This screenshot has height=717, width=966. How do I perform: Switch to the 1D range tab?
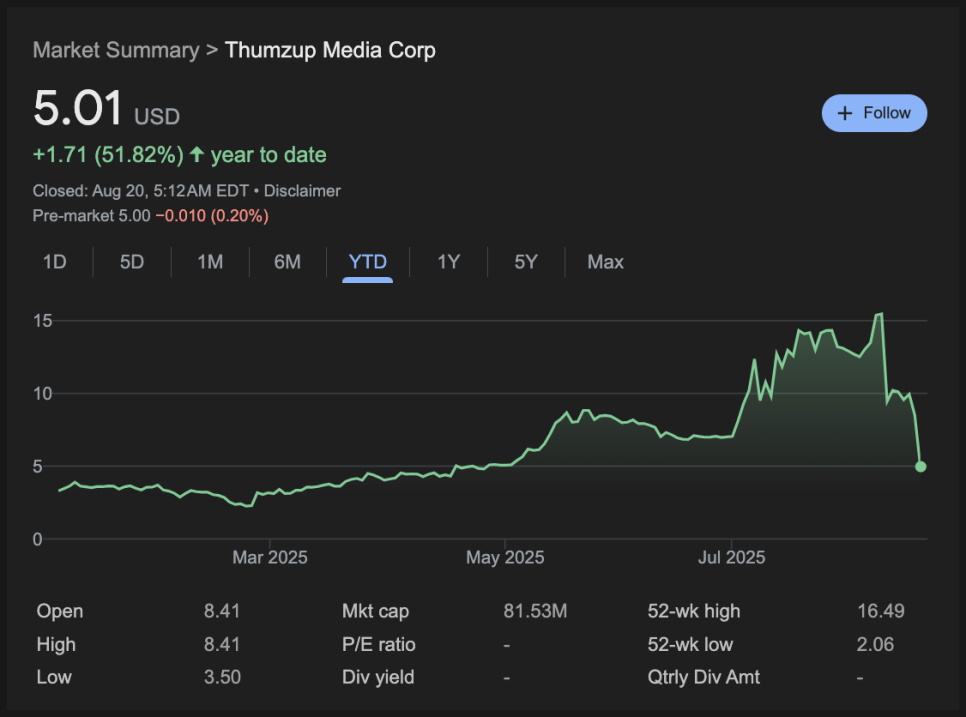tap(54, 262)
